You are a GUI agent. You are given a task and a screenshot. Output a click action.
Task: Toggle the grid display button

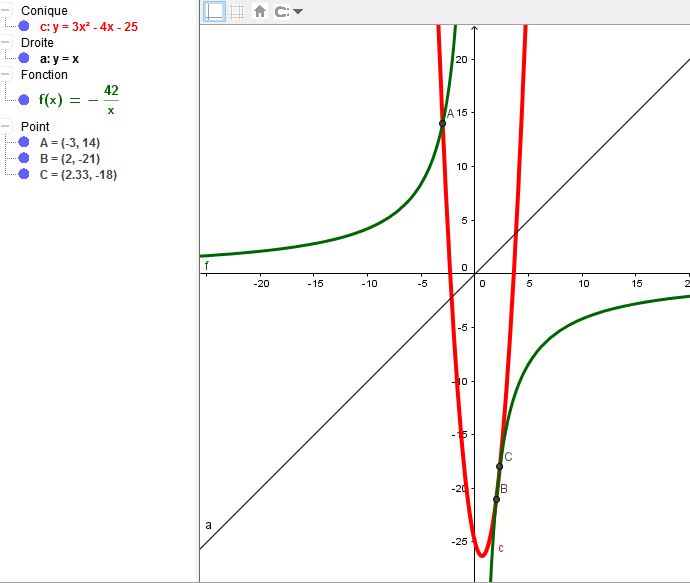pyautogui.click(x=237, y=12)
